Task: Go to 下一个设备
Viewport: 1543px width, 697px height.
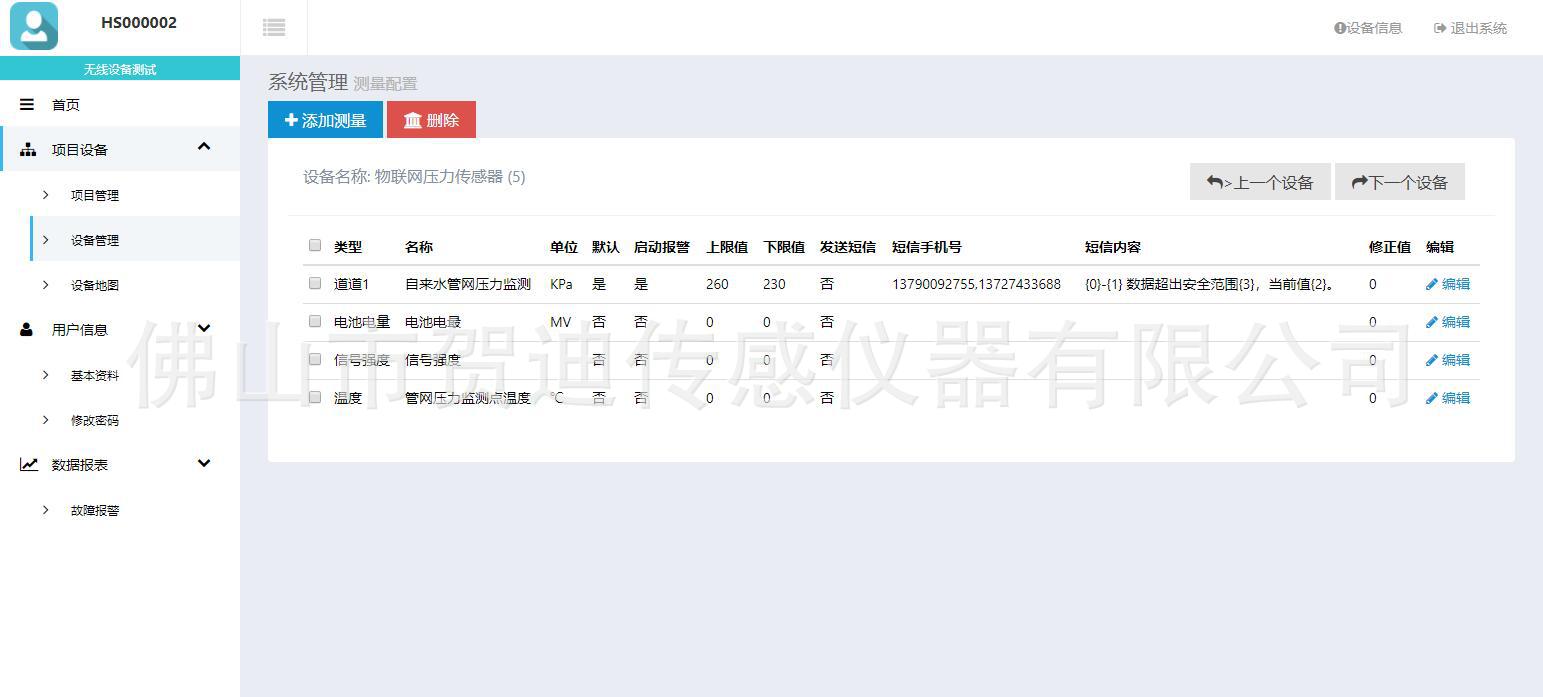Action: click(1399, 182)
